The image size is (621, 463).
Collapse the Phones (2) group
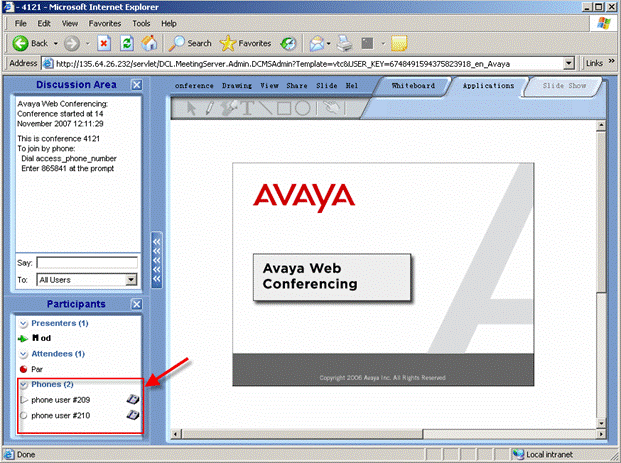[x=23, y=385]
